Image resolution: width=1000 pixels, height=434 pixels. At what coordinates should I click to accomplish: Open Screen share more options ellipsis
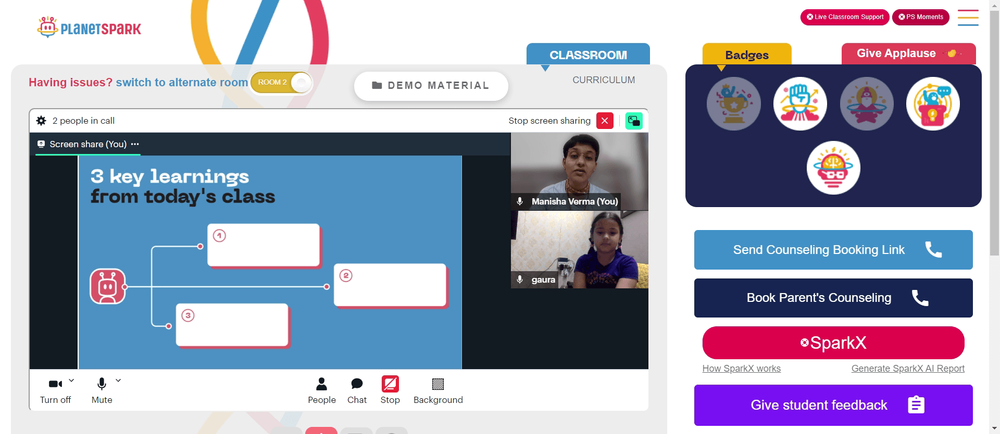coord(135,144)
